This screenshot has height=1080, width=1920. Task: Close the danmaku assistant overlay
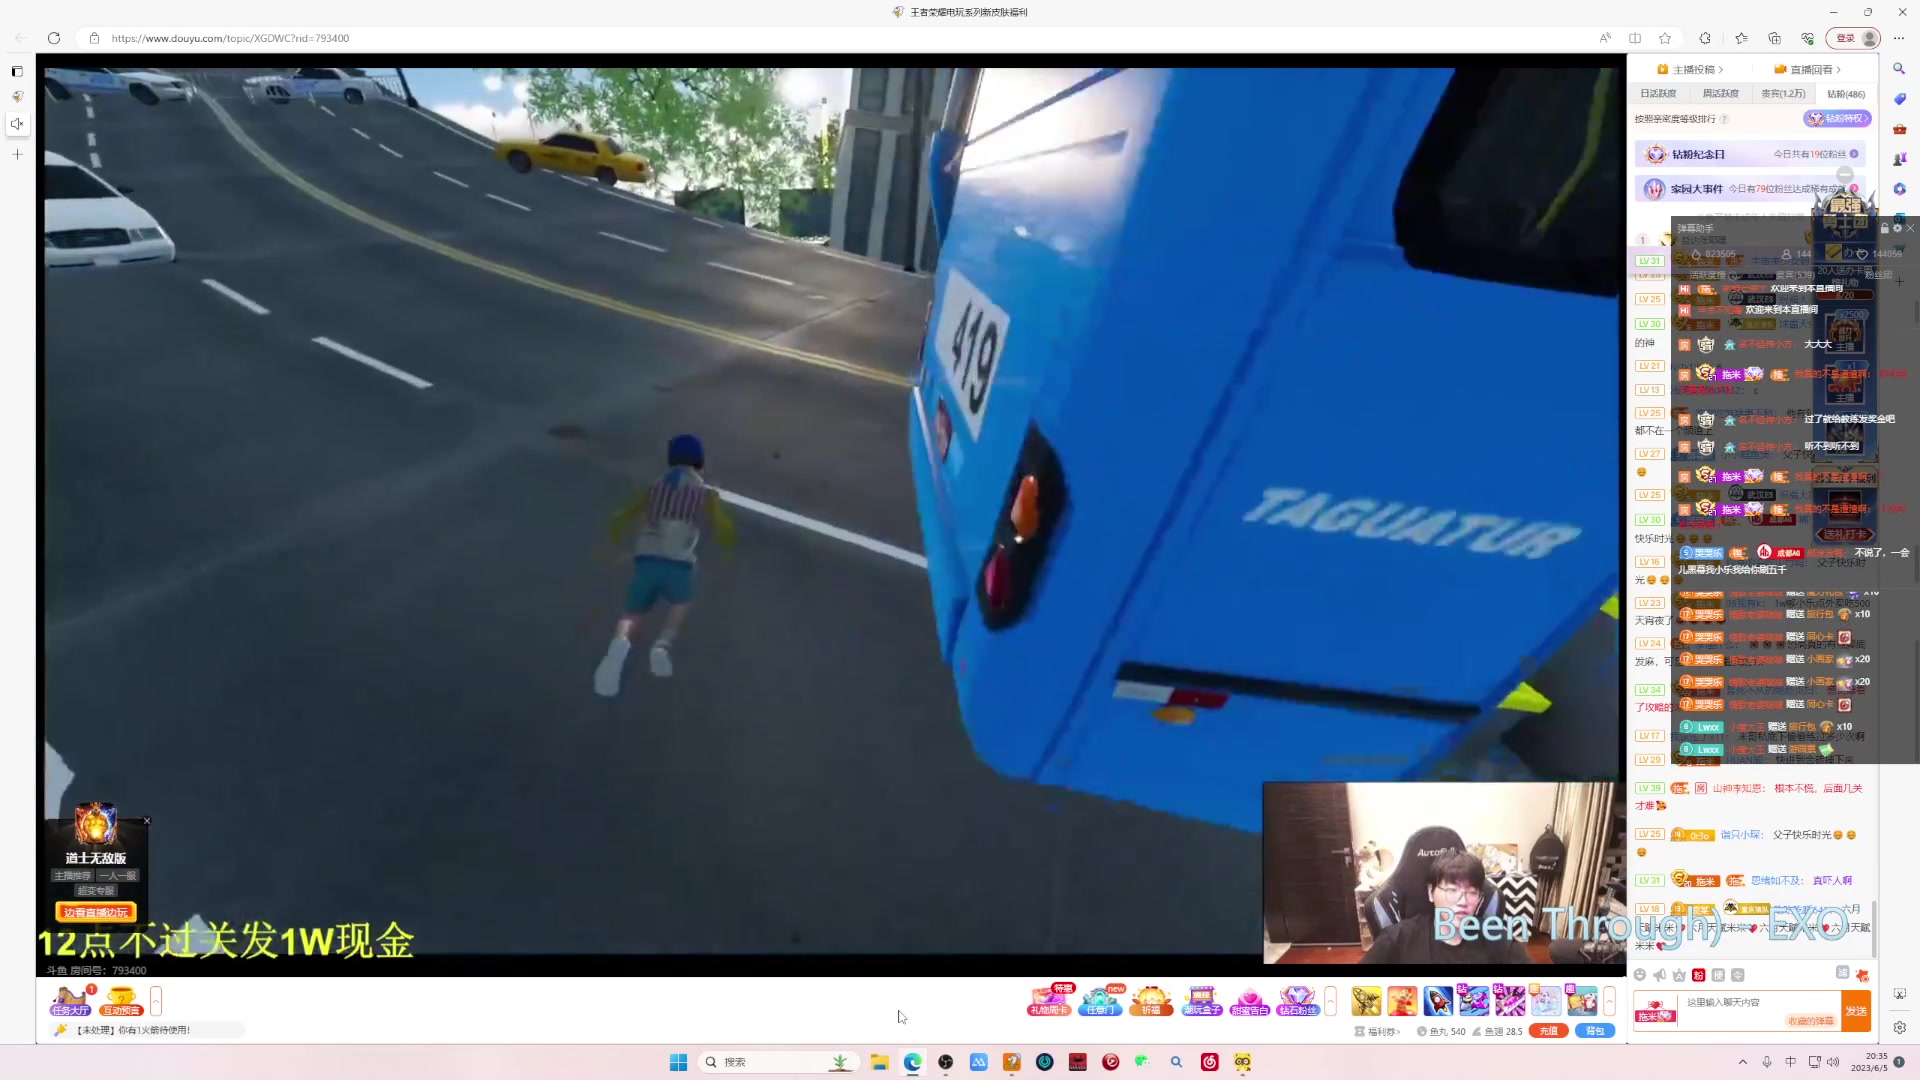(x=1910, y=228)
